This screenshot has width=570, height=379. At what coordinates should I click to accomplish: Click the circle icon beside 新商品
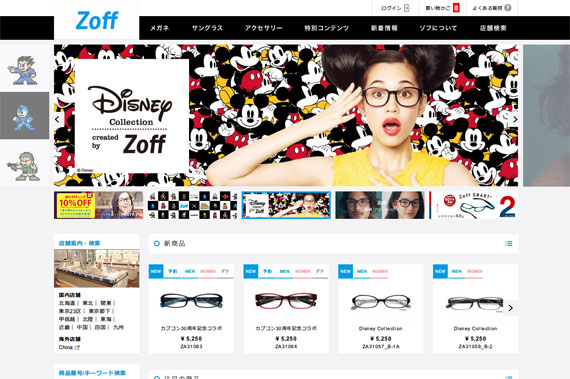click(x=157, y=243)
